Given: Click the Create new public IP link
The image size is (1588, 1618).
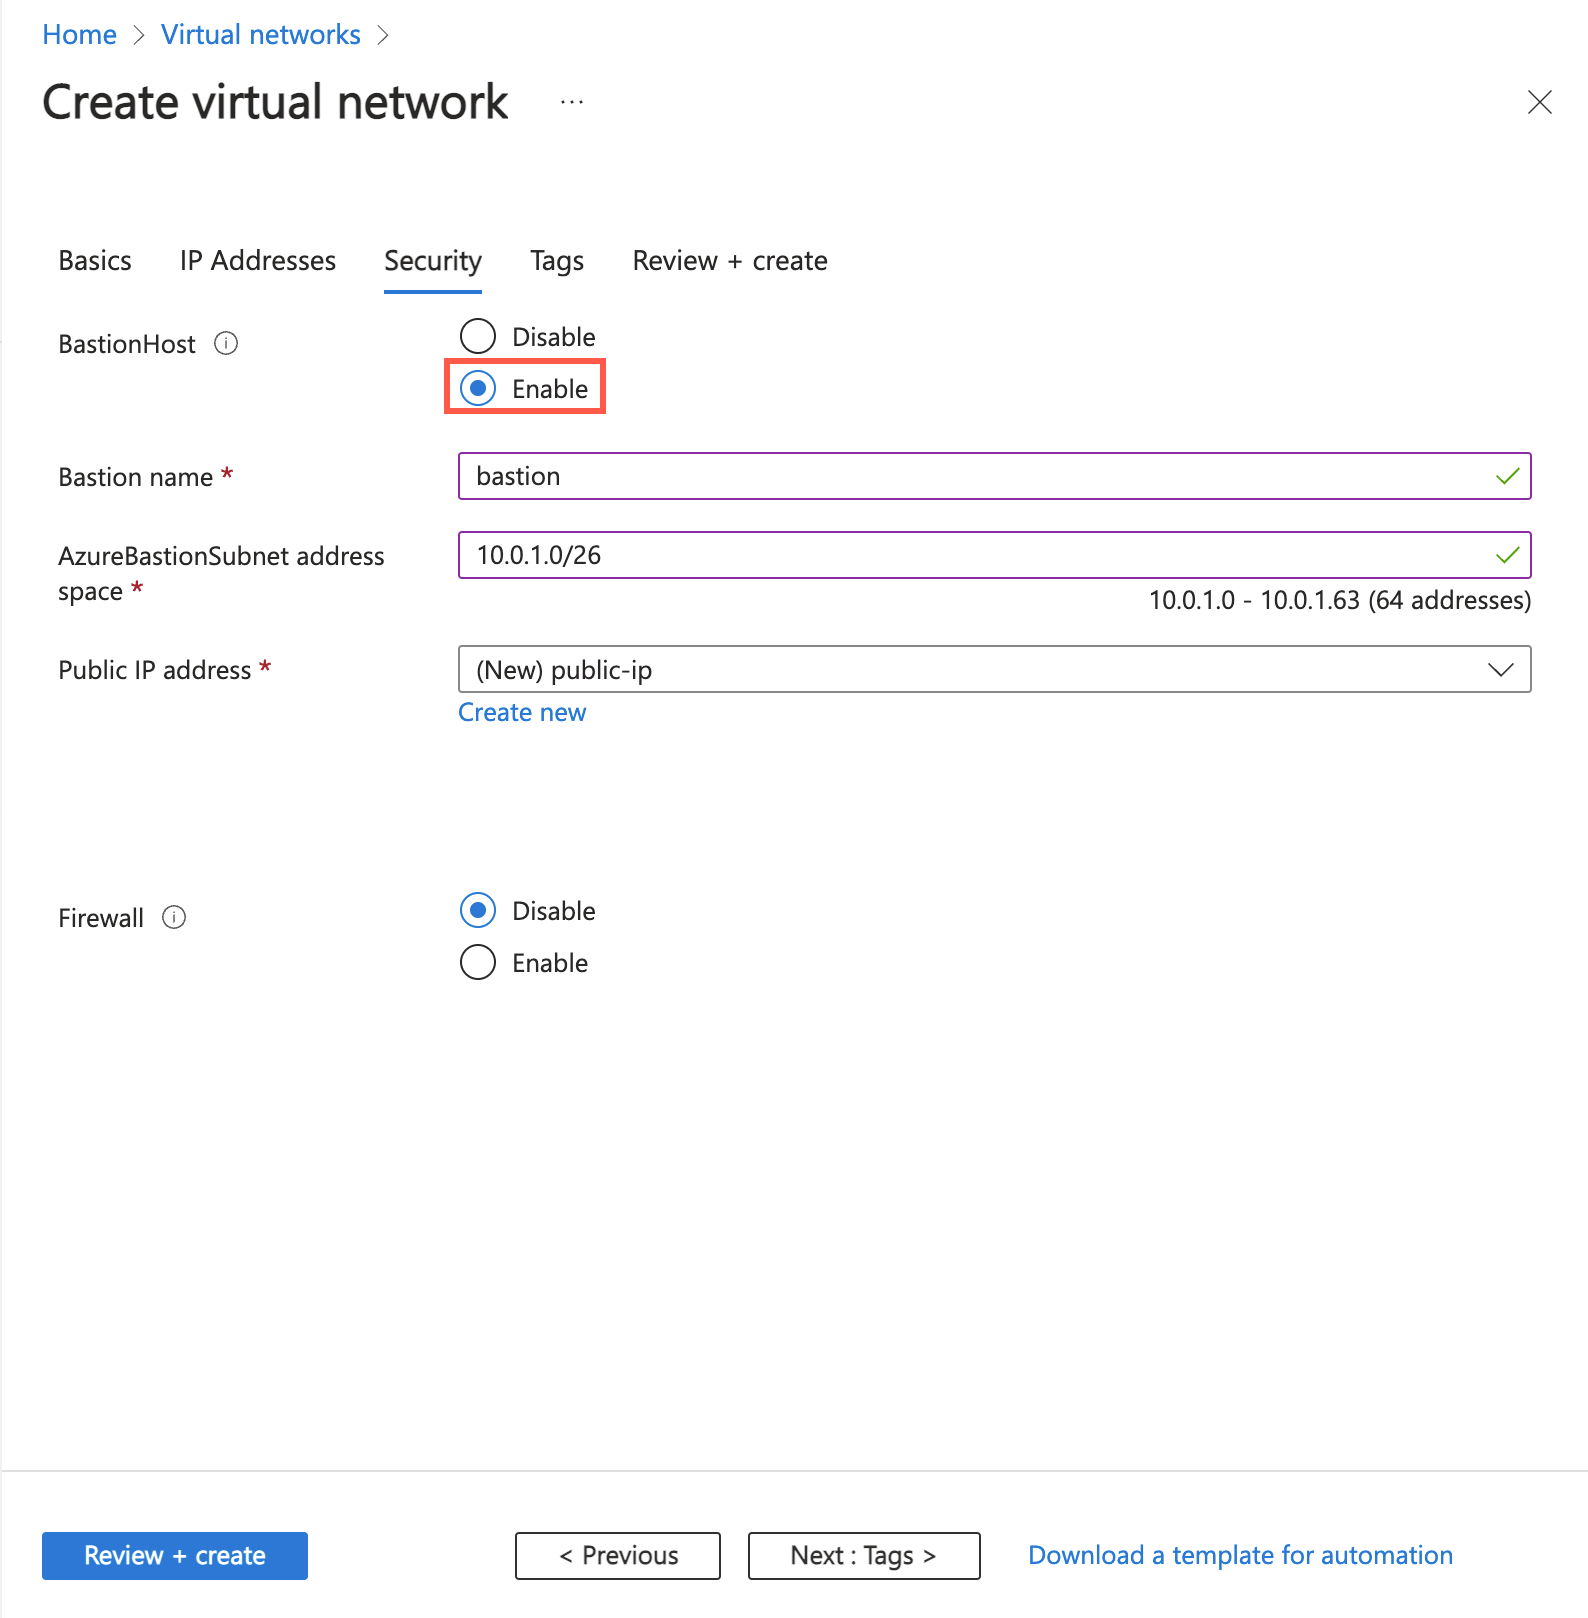Looking at the screenshot, I should 522,712.
